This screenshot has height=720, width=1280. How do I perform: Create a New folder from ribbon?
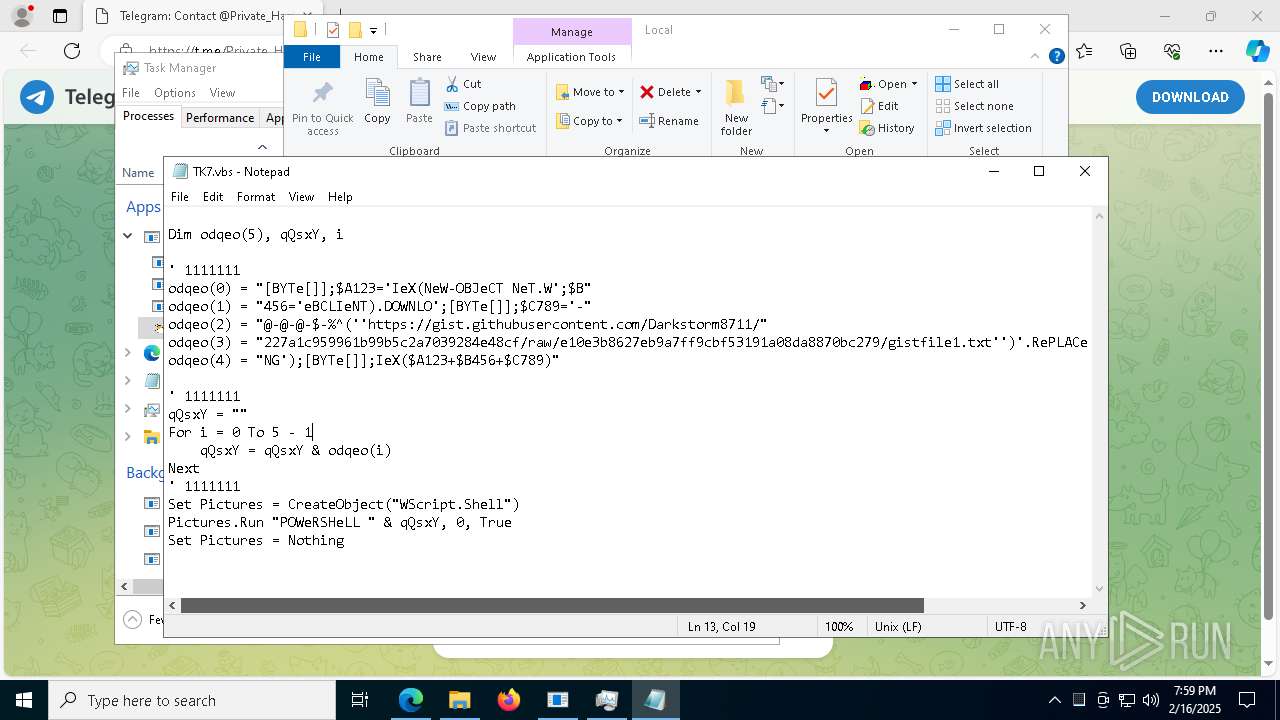point(736,107)
